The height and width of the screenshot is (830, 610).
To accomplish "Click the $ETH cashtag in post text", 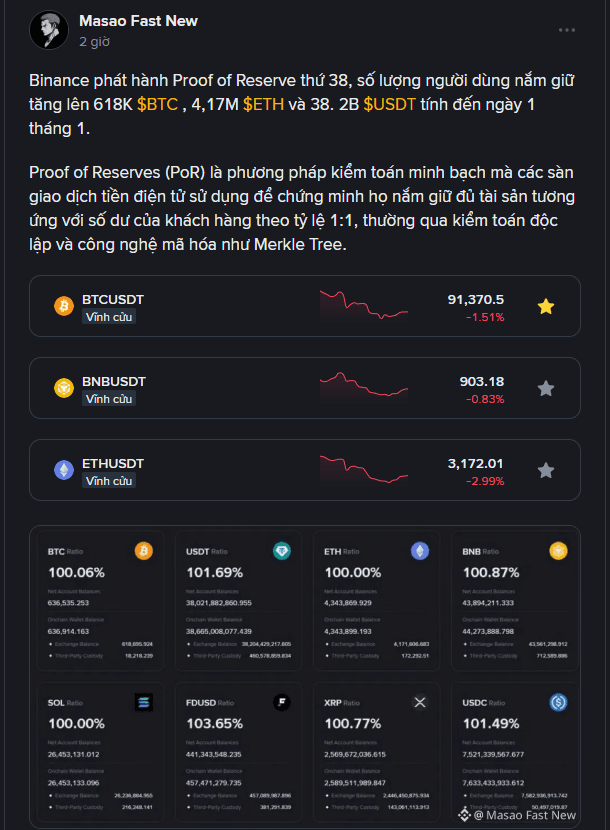I will tap(262, 104).
